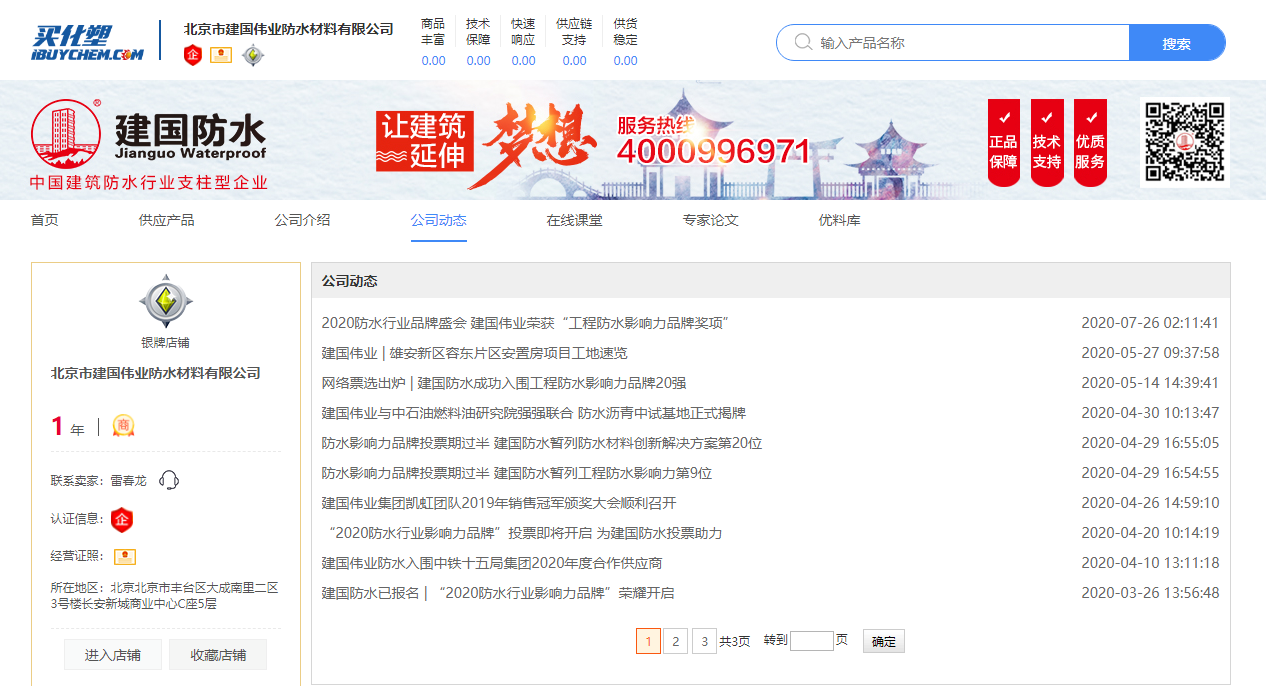The image size is (1266, 686).
Task: Open the 优料库 tab
Action: click(x=839, y=220)
